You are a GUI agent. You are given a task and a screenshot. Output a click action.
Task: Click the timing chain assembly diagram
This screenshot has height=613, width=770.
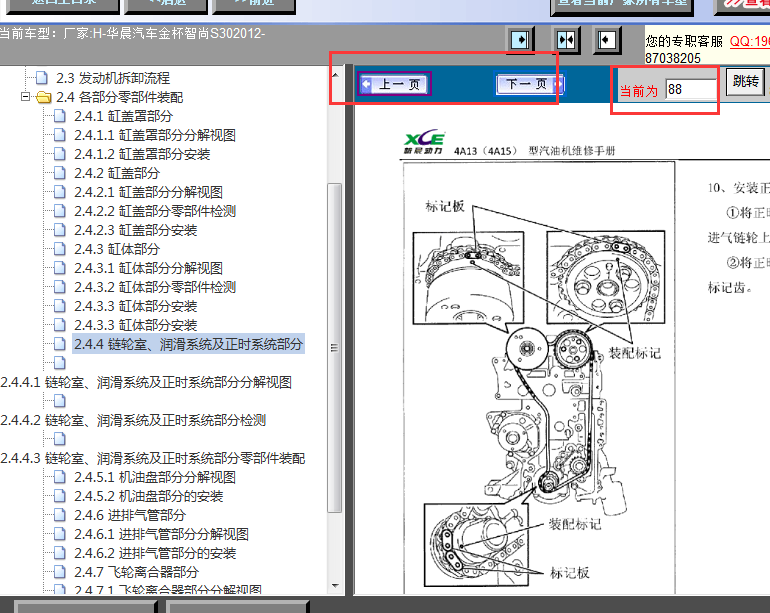point(539,377)
